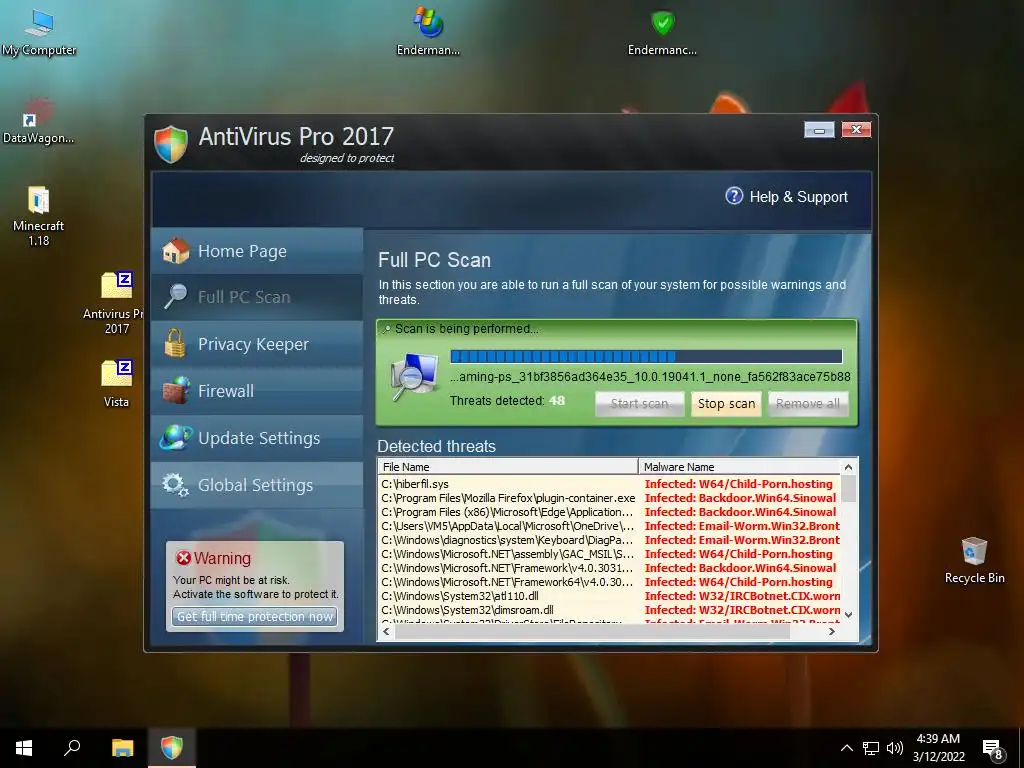Open My Computer desktop icon
The width and height of the screenshot is (1024, 768).
pos(39,32)
